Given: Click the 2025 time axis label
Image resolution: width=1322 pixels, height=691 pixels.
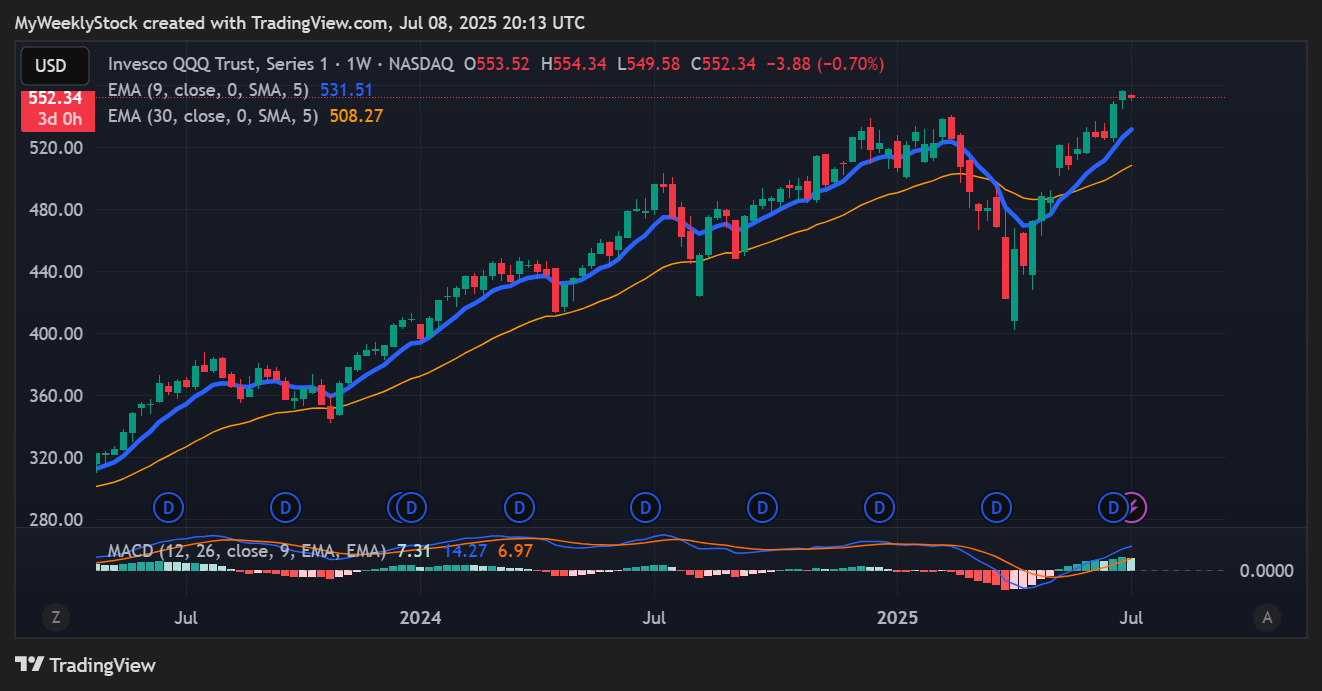Looking at the screenshot, I should pyautogui.click(x=896, y=617).
